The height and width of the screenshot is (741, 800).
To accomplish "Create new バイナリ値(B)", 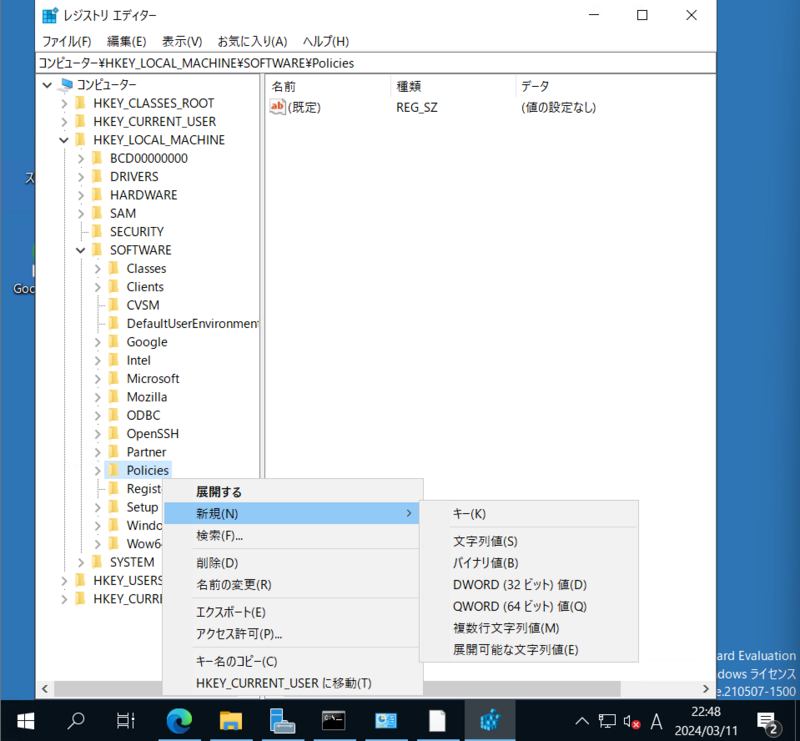I will pos(529,563).
